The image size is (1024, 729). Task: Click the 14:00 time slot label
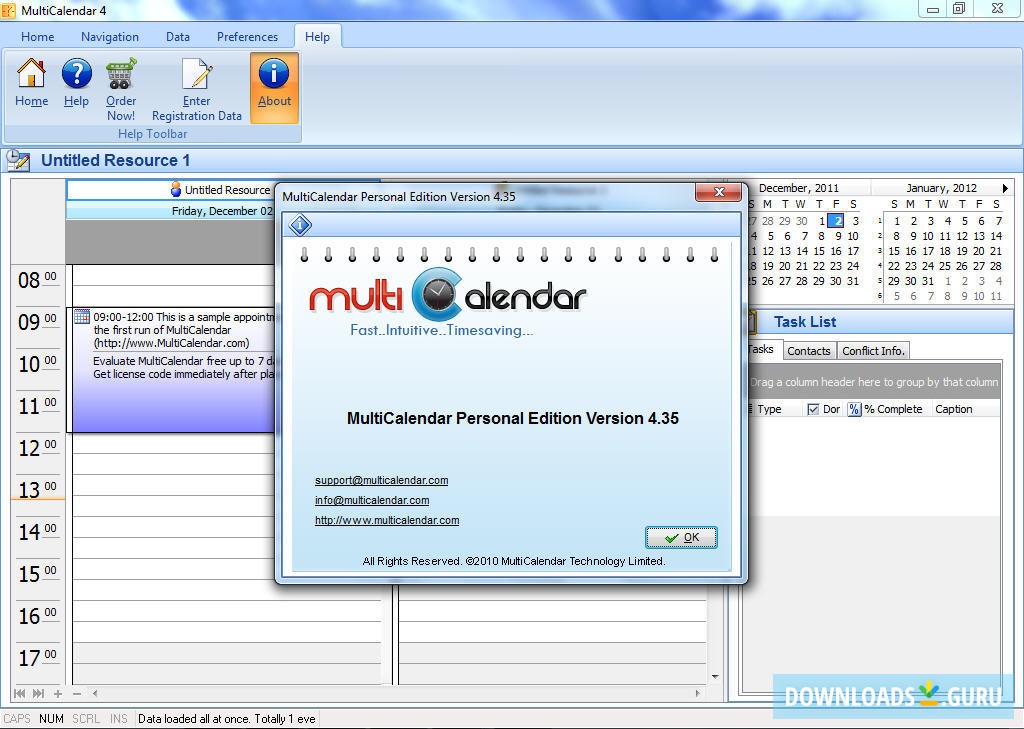pos(37,532)
